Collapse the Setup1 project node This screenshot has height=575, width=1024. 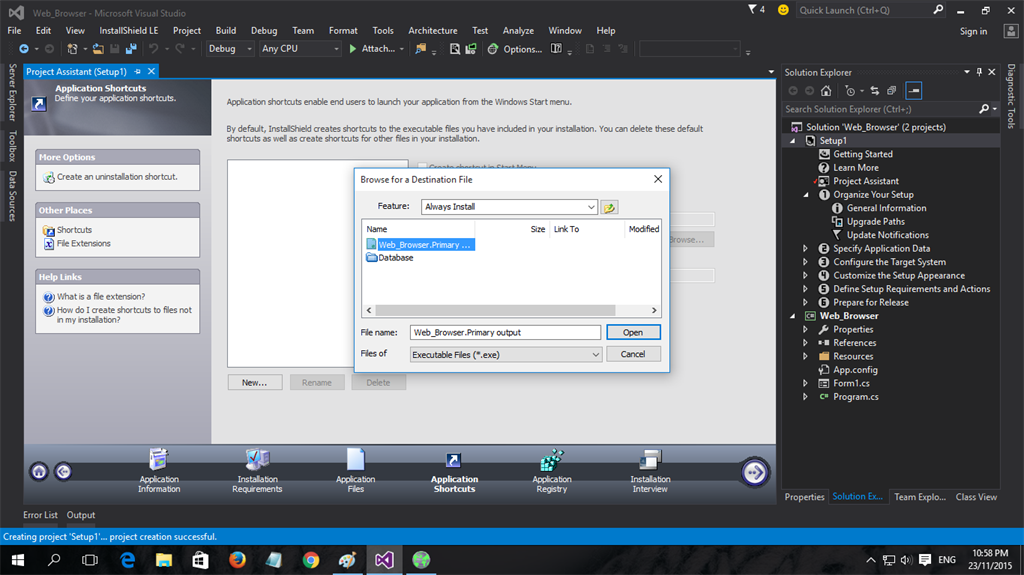pos(793,141)
